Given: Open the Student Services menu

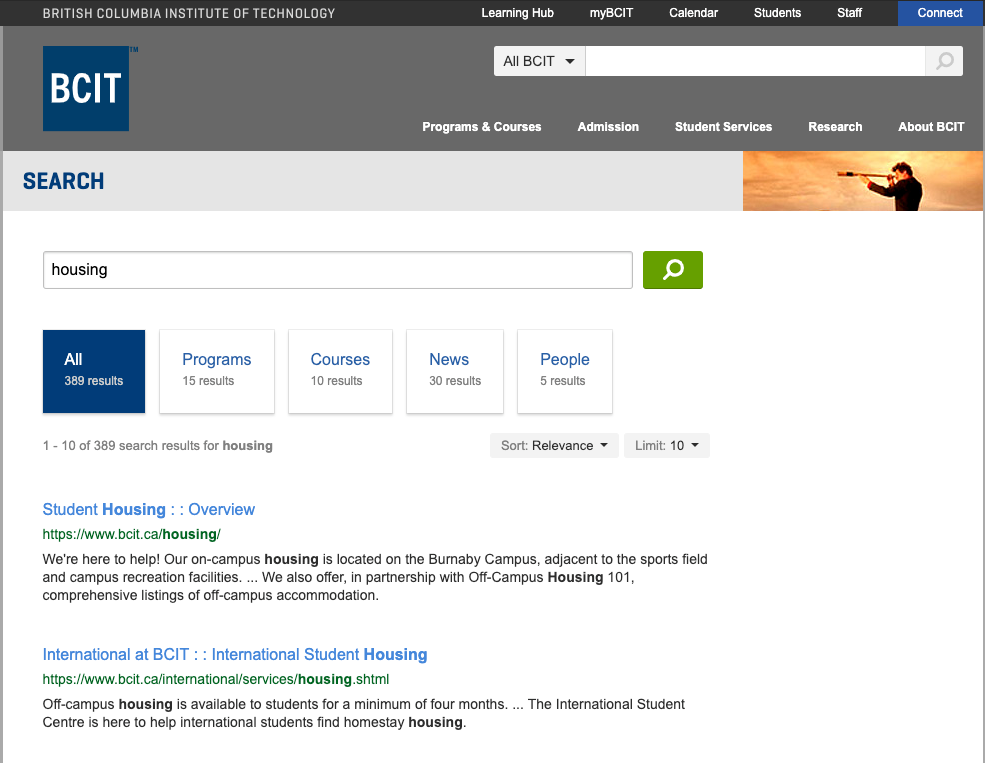Looking at the screenshot, I should (723, 126).
